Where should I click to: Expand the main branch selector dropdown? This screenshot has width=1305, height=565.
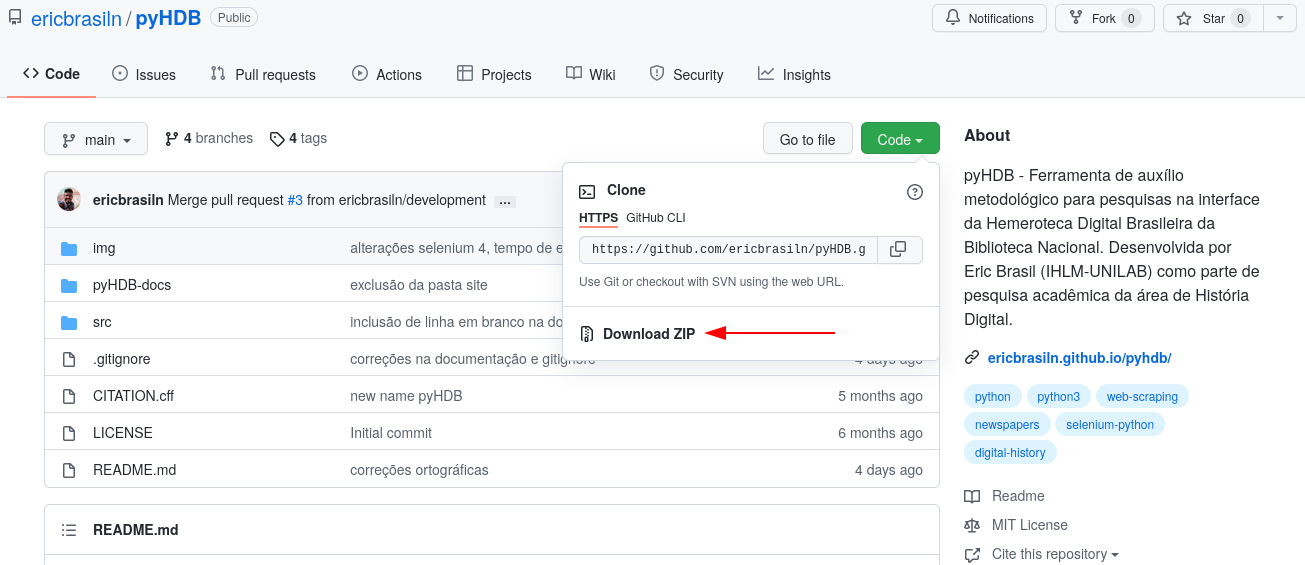point(96,139)
